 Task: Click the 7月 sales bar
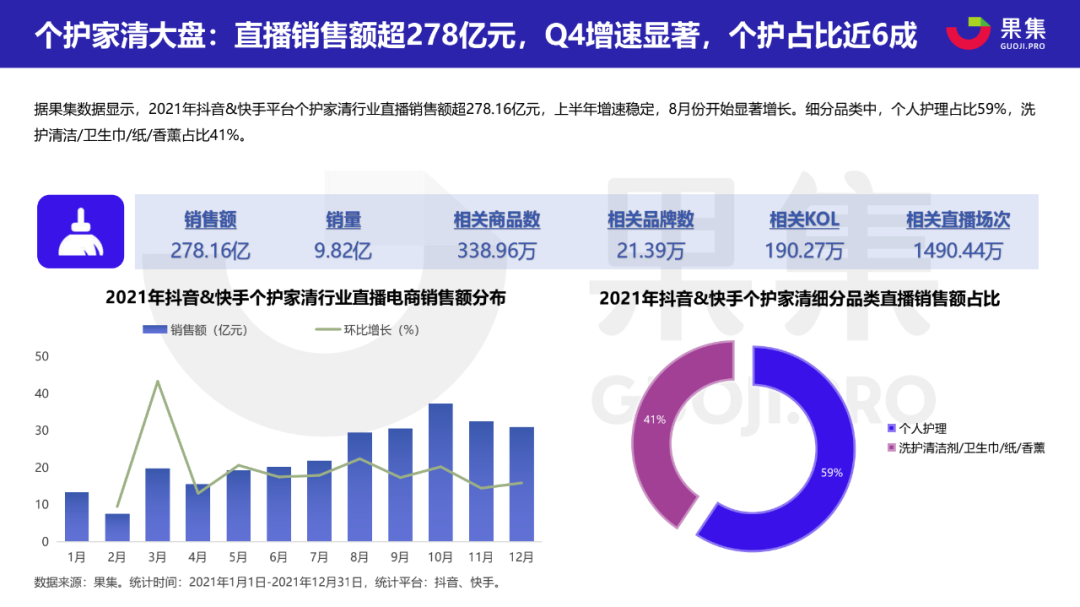319,501
